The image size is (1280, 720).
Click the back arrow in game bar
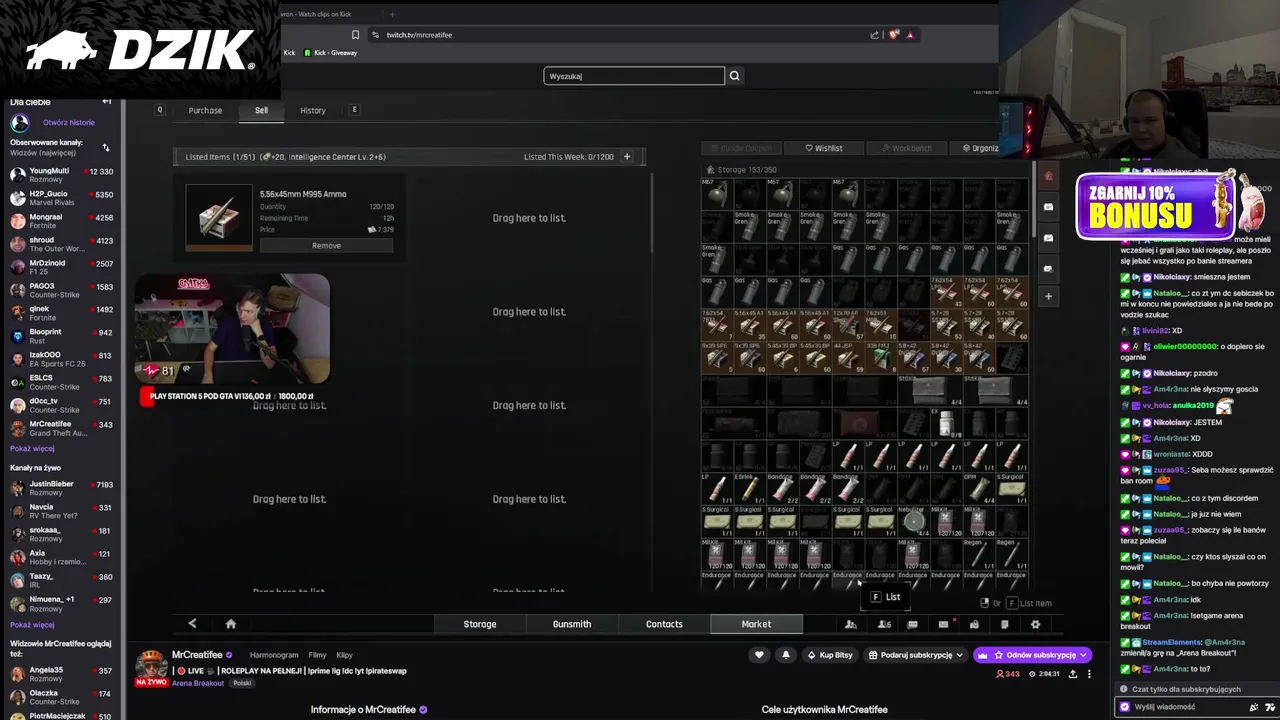192,624
